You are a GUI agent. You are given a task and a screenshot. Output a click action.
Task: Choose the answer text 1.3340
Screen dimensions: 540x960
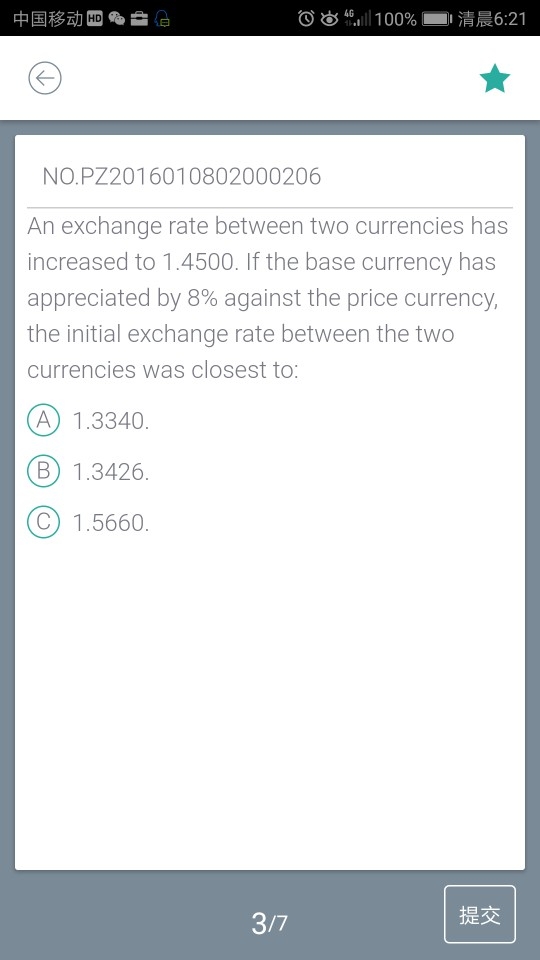point(111,421)
